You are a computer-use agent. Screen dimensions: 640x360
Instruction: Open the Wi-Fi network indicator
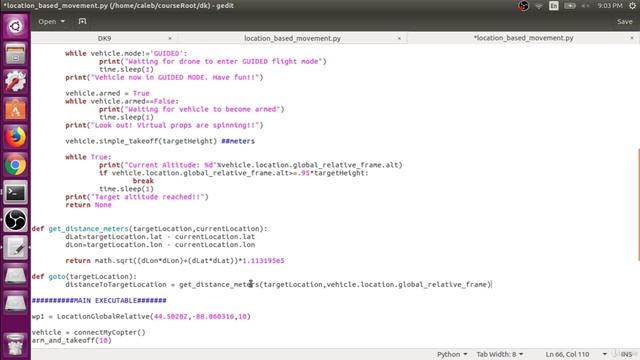point(539,6)
